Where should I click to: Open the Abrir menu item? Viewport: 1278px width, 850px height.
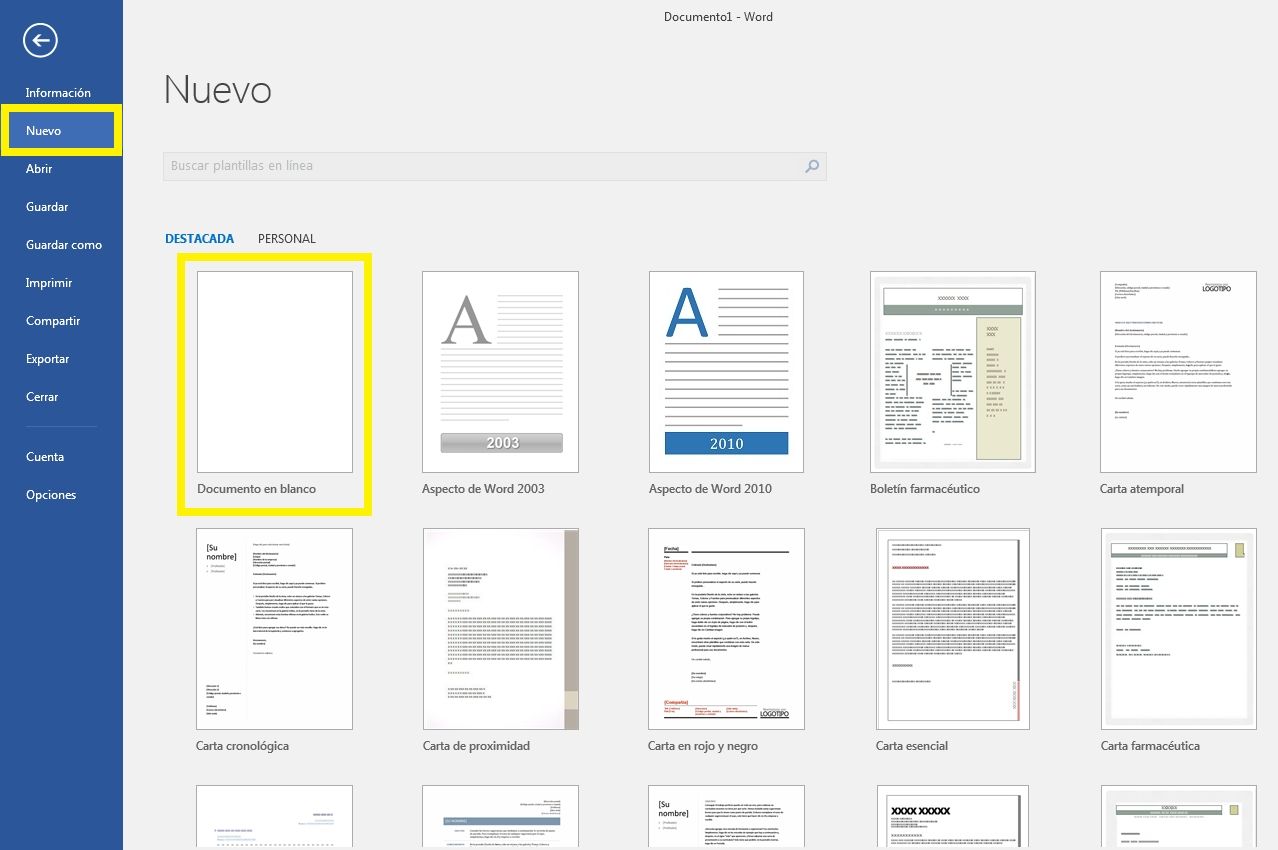tap(39, 169)
